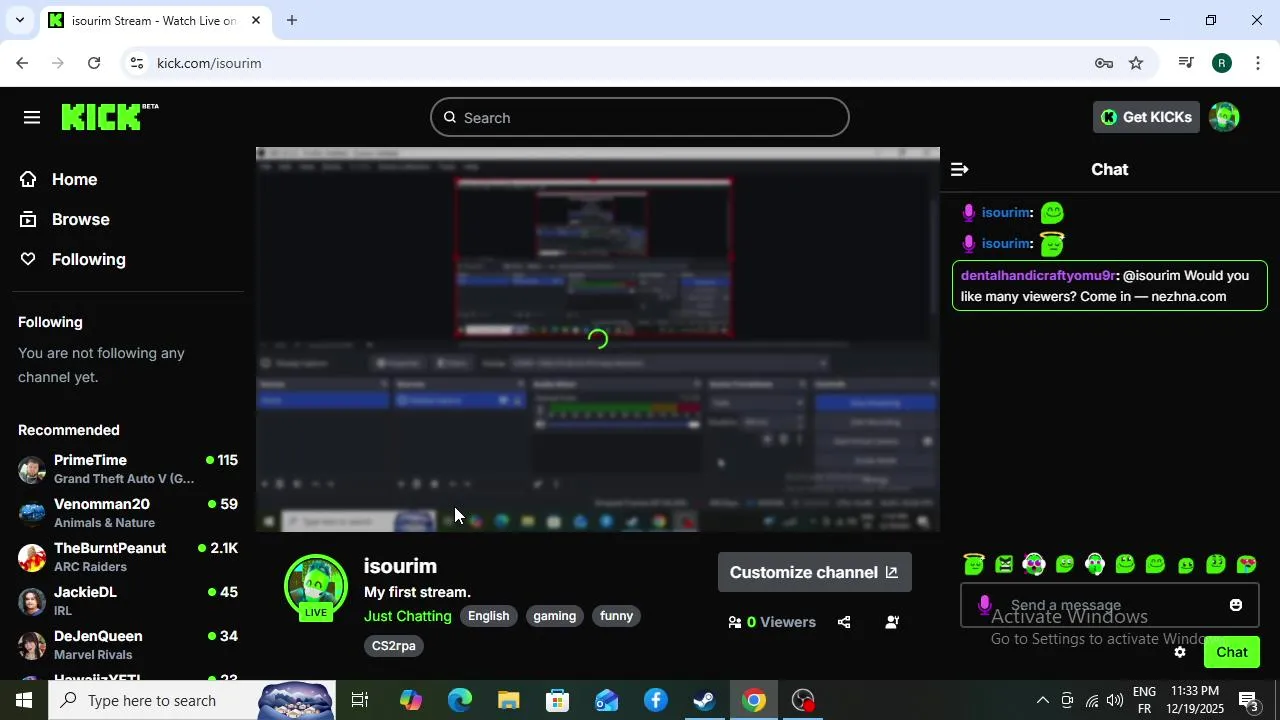
Task: Open a new browser tab
Action: (x=292, y=20)
